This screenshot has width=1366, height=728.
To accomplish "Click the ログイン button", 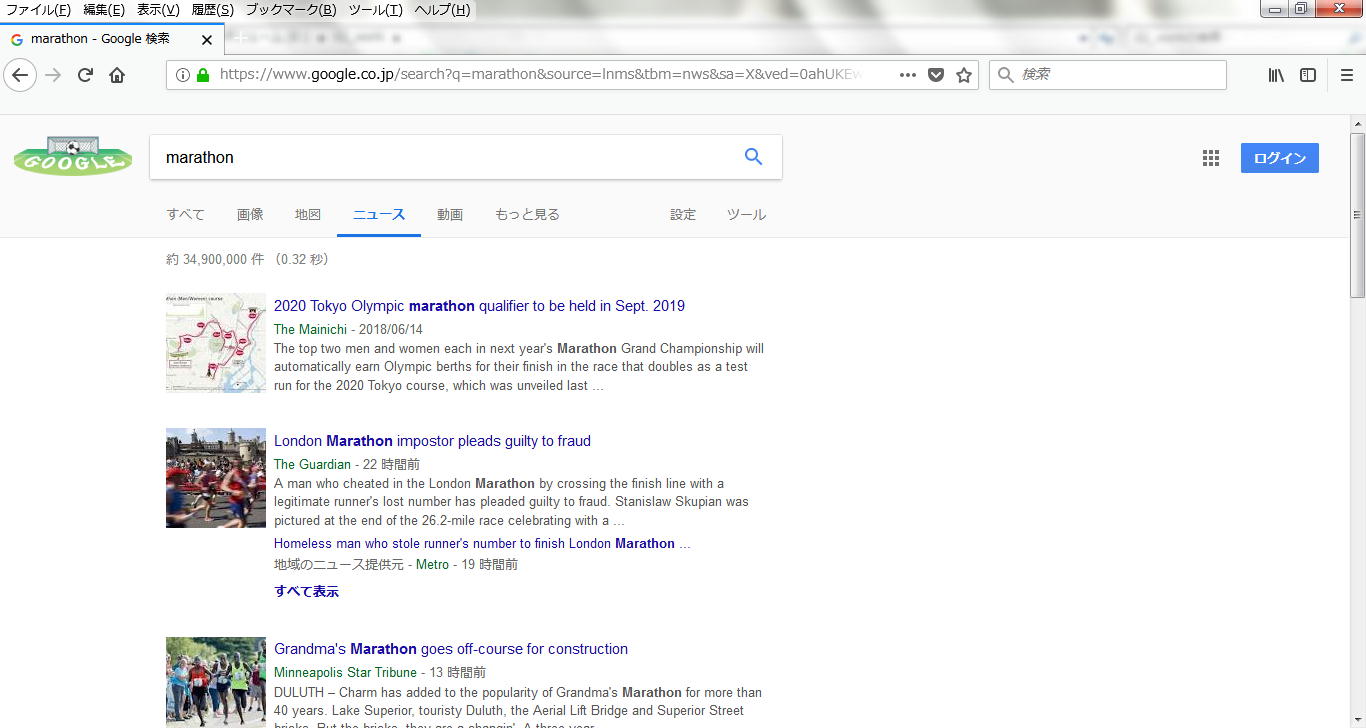I will click(x=1280, y=158).
